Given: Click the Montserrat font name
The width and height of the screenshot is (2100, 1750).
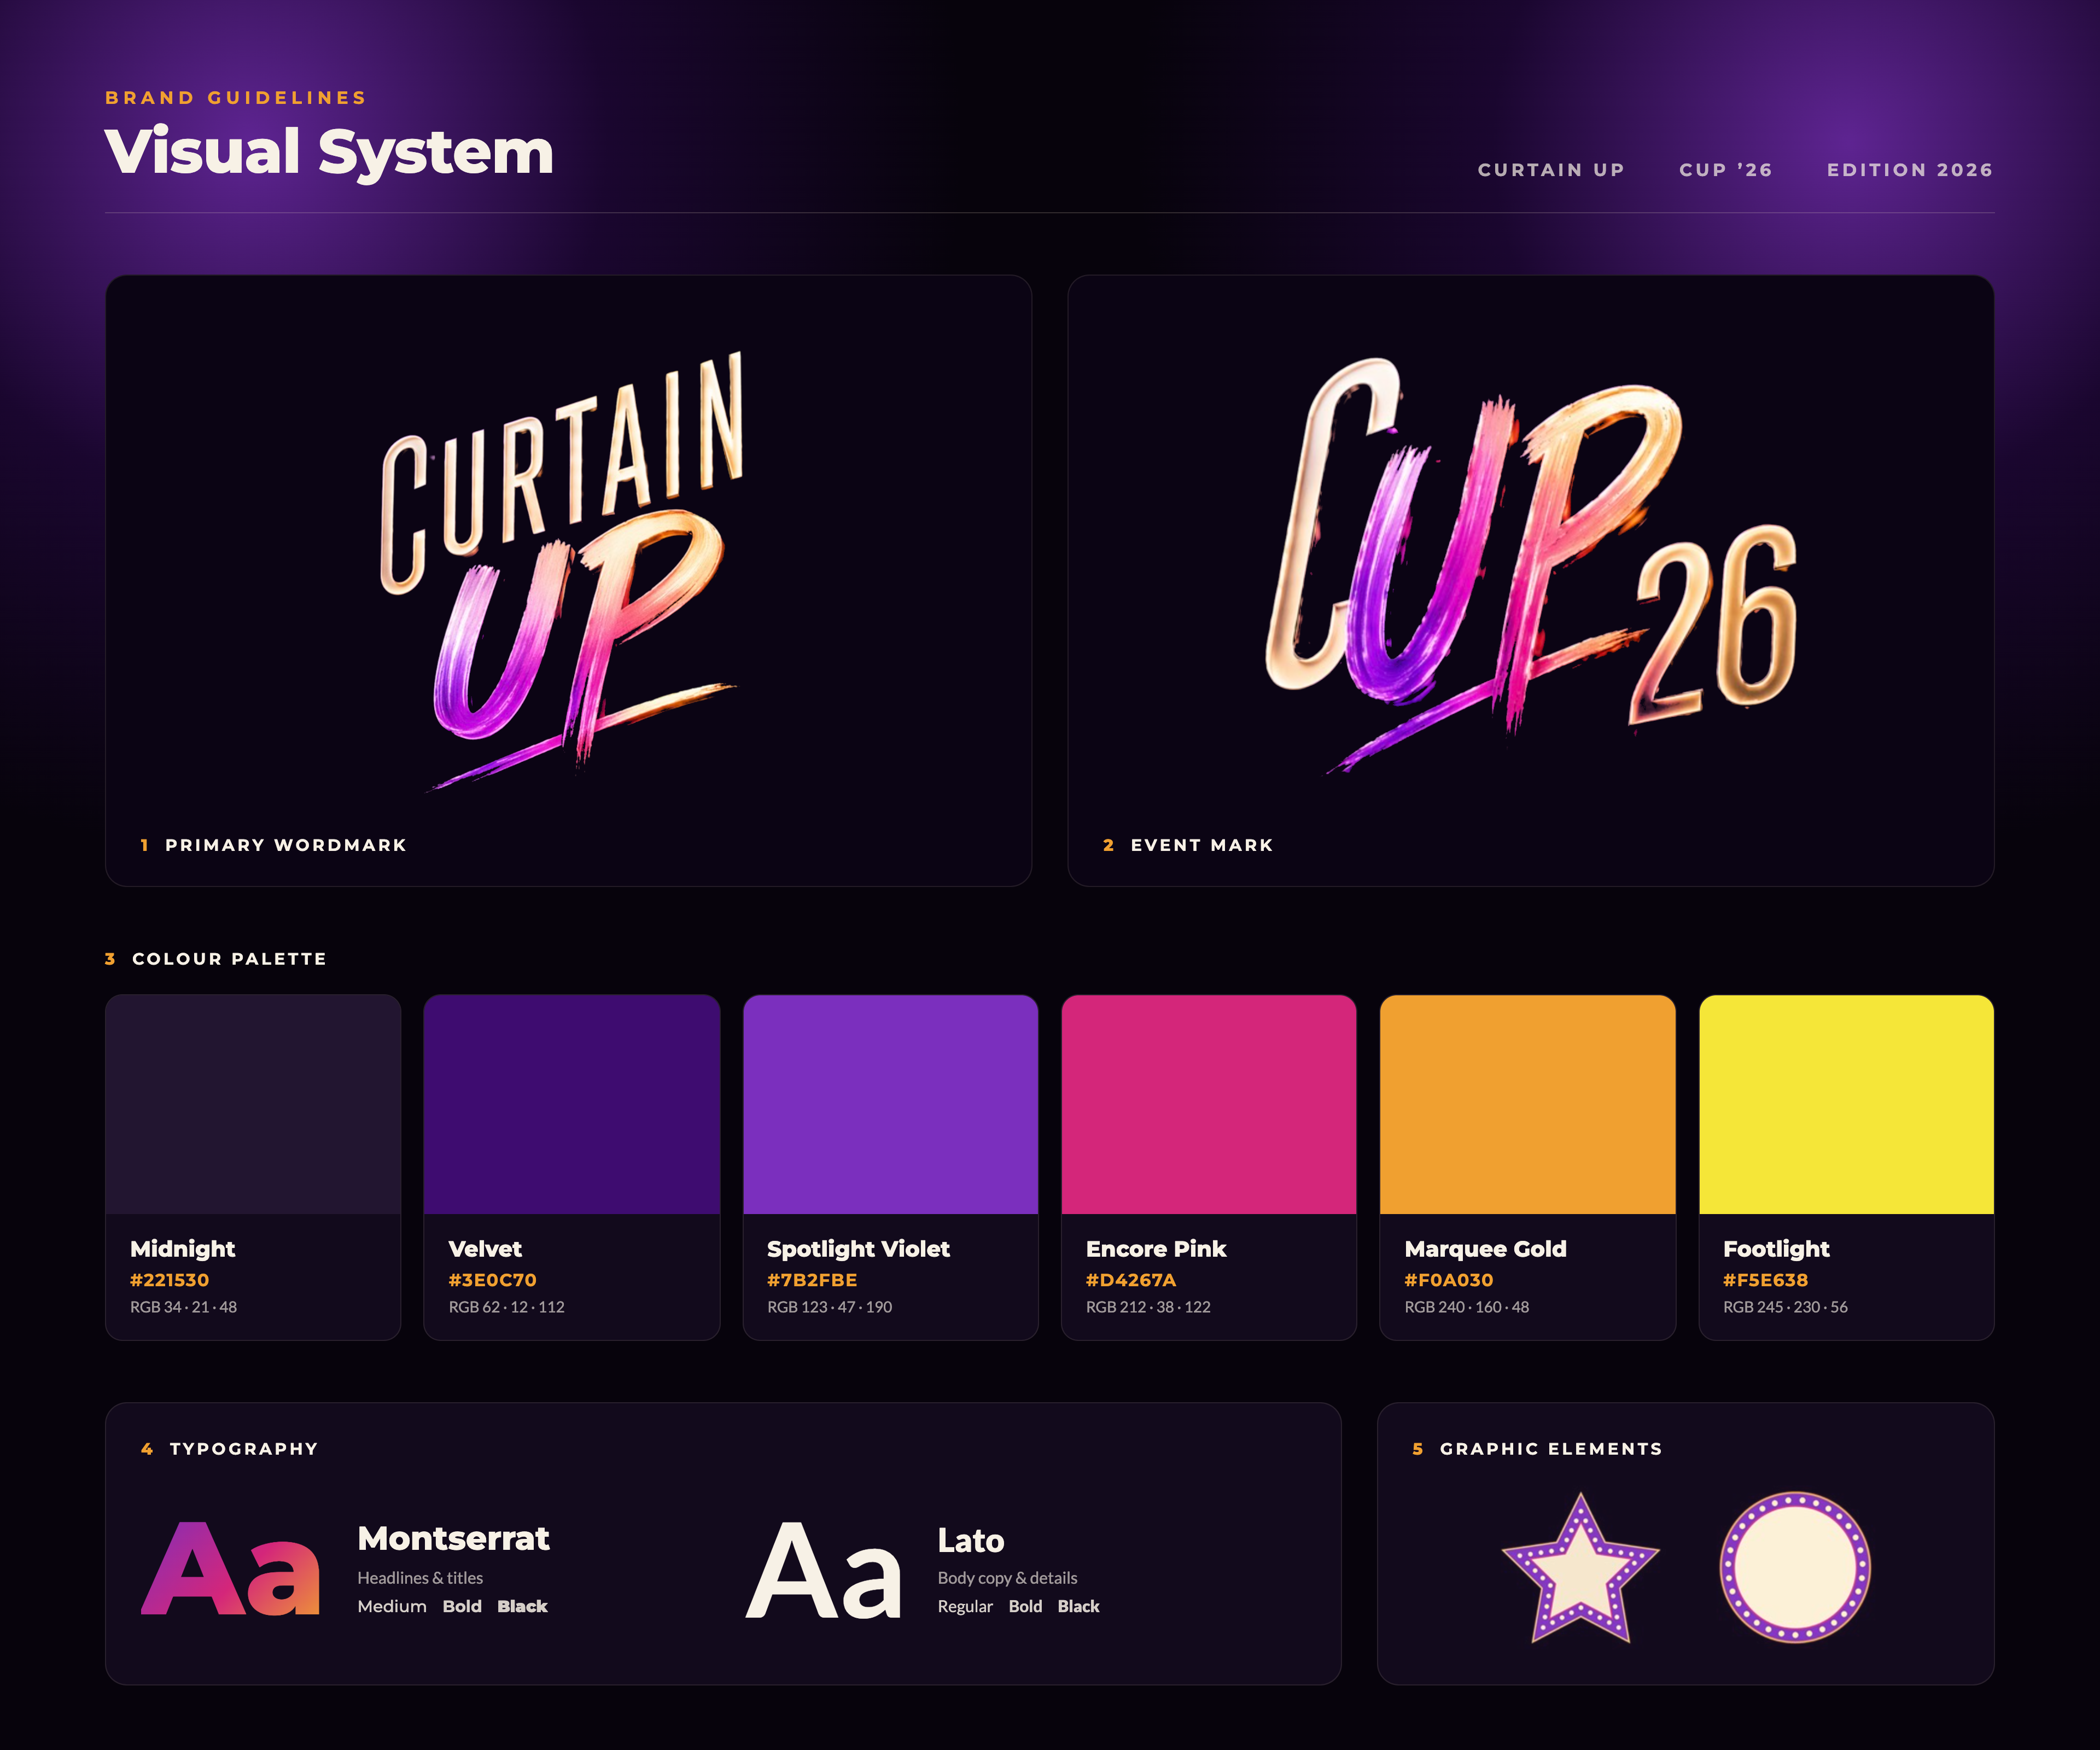Looking at the screenshot, I should click(454, 1538).
